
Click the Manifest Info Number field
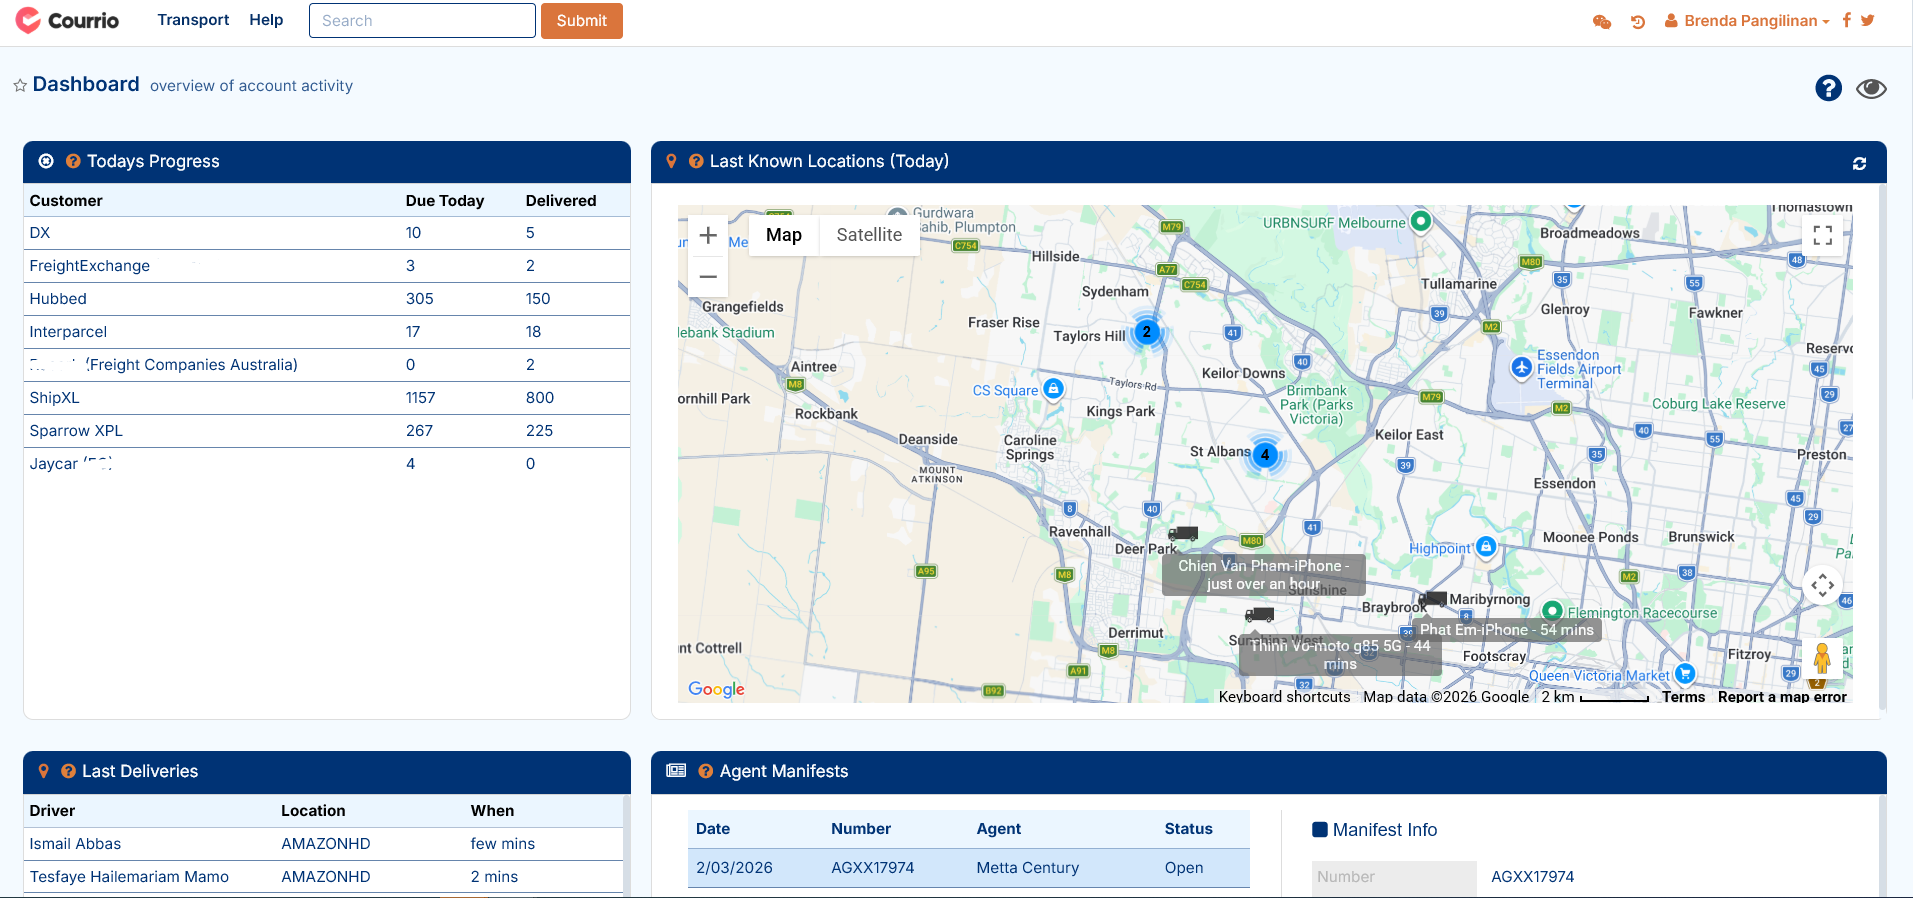(x=1394, y=877)
